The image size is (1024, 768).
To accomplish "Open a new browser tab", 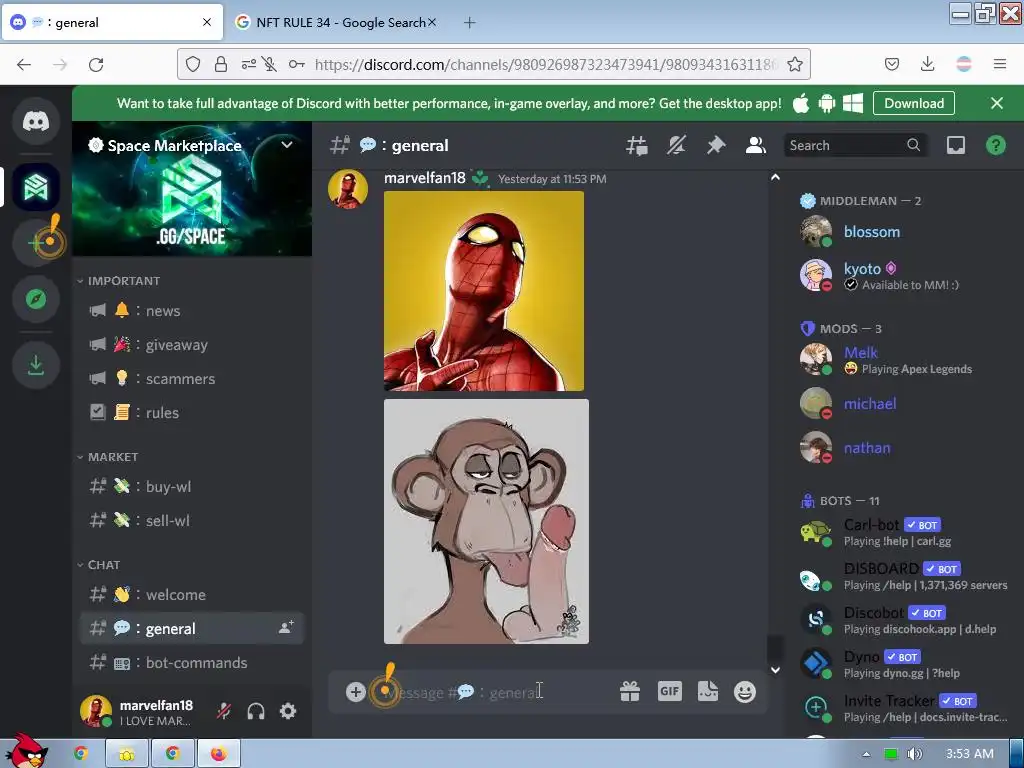I will tap(470, 22).
